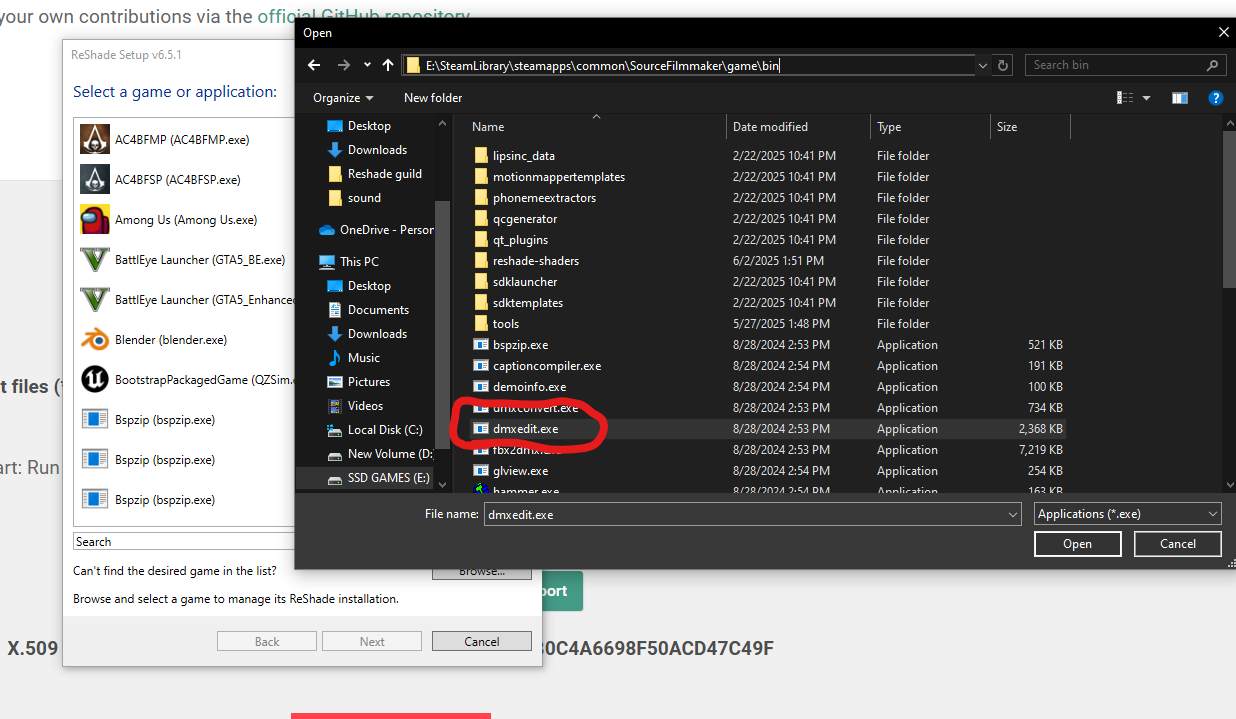1236x719 pixels.
Task: Open Organize dropdown menu
Action: tap(343, 98)
